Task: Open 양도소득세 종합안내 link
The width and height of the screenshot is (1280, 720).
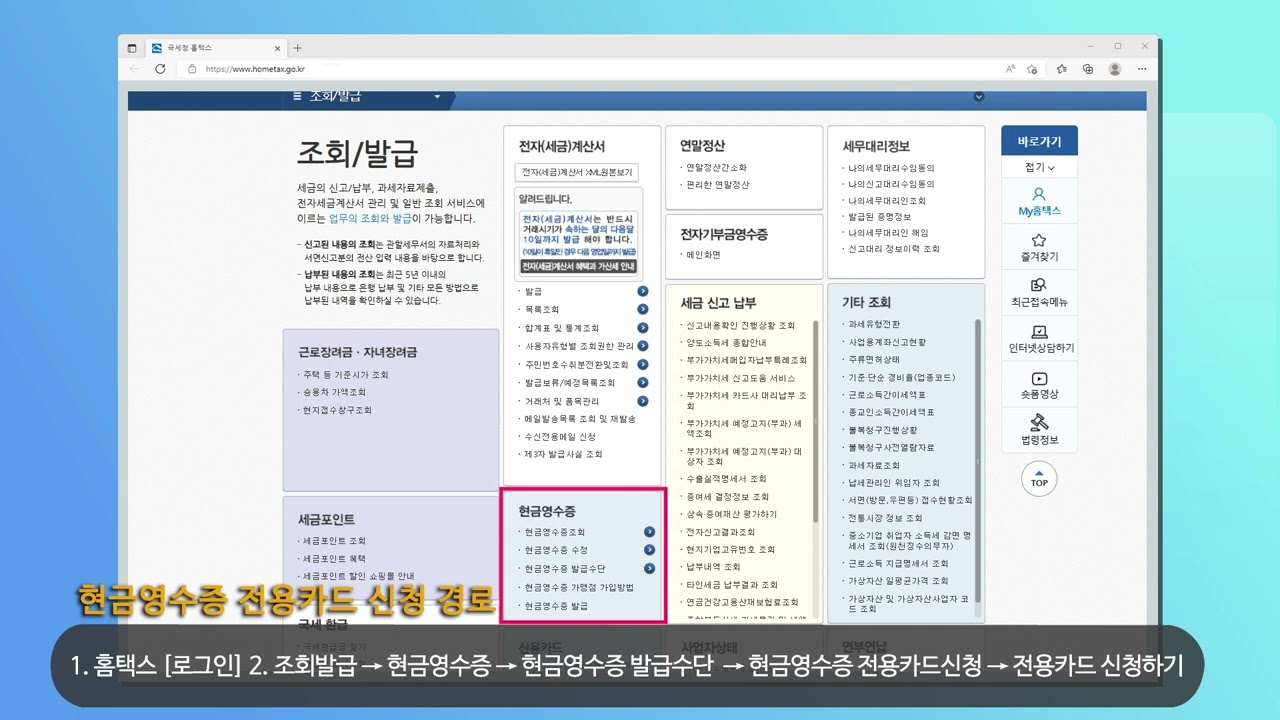Action: [726, 343]
